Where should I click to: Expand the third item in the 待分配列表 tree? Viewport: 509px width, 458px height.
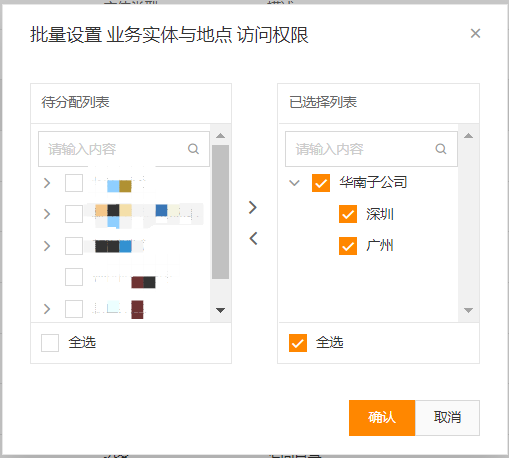pyautogui.click(x=47, y=246)
